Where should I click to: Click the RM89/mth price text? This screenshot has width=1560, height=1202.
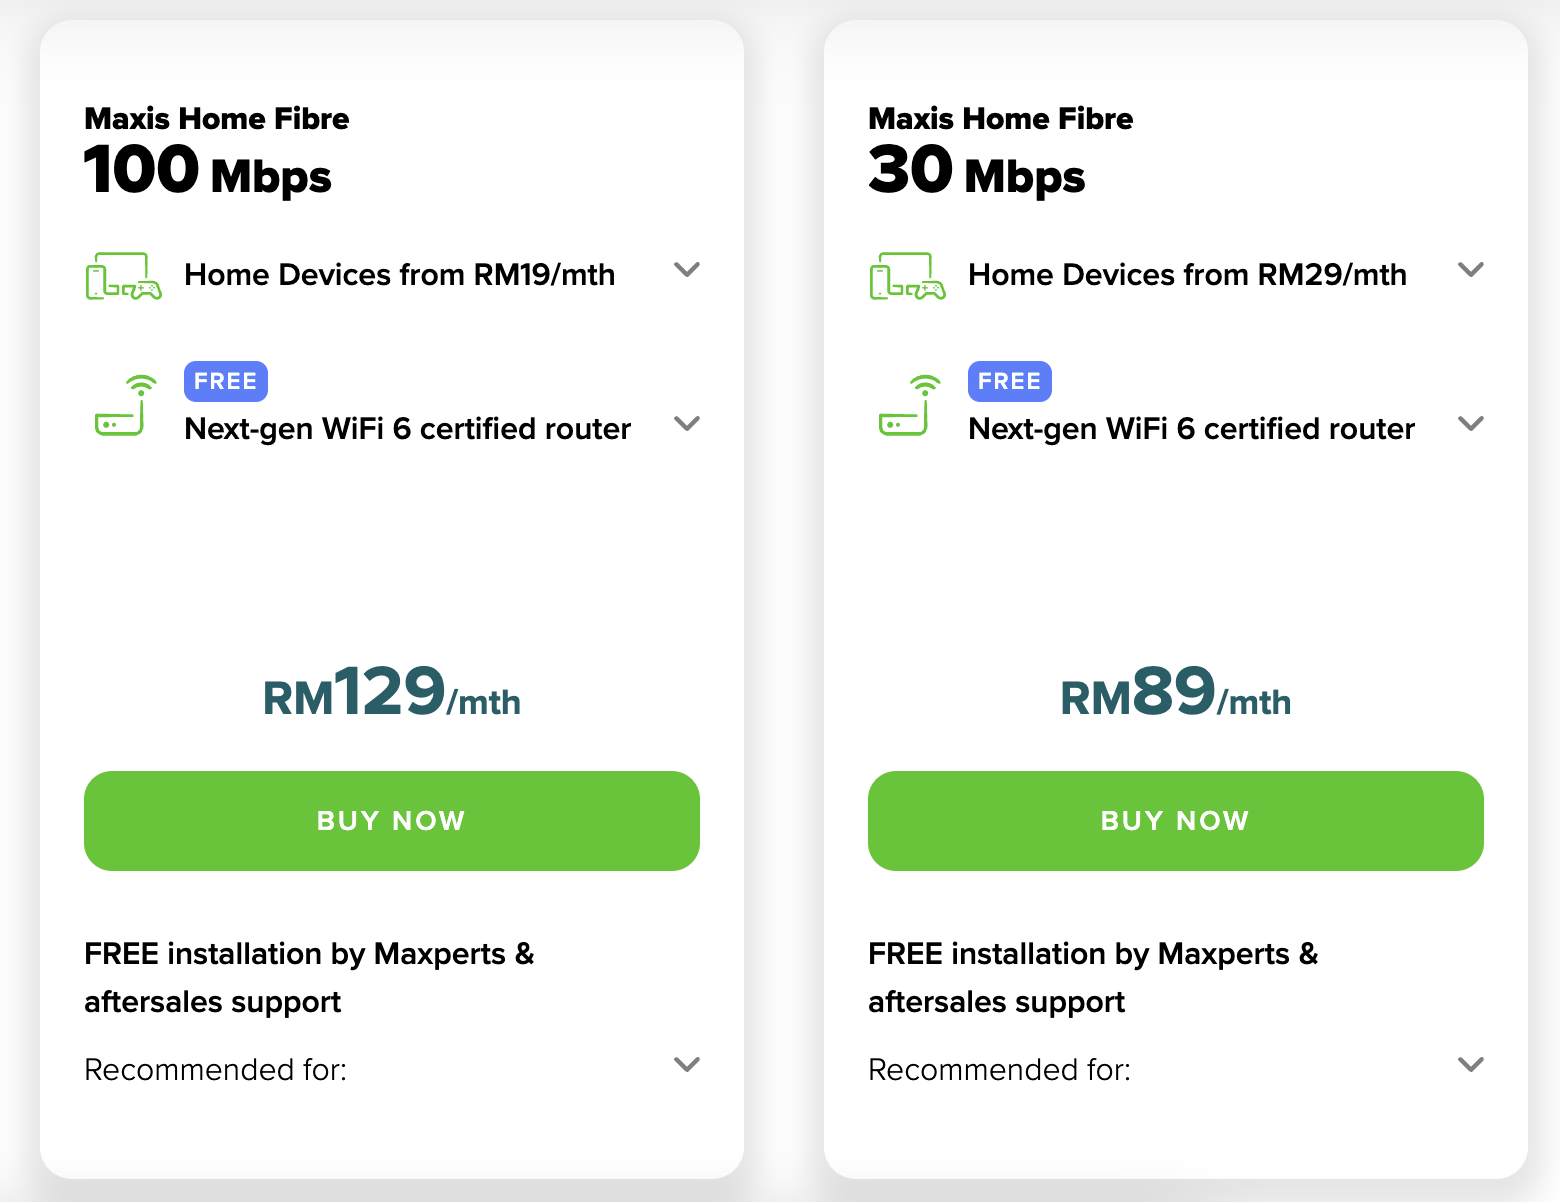[x=1176, y=693]
